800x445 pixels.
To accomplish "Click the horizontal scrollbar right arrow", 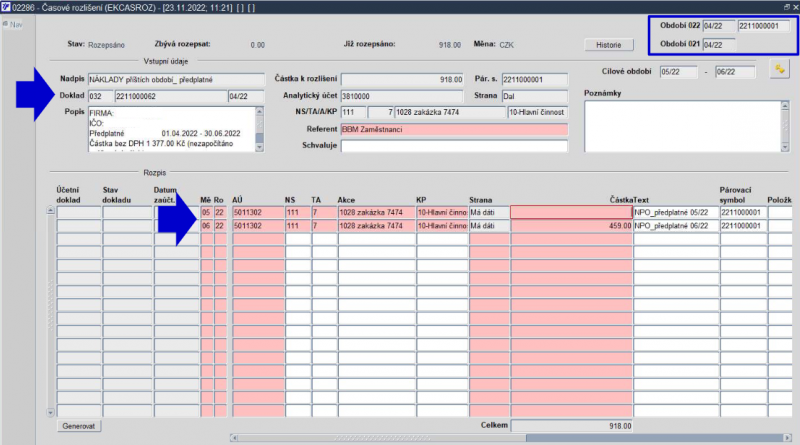I will point(787,437).
